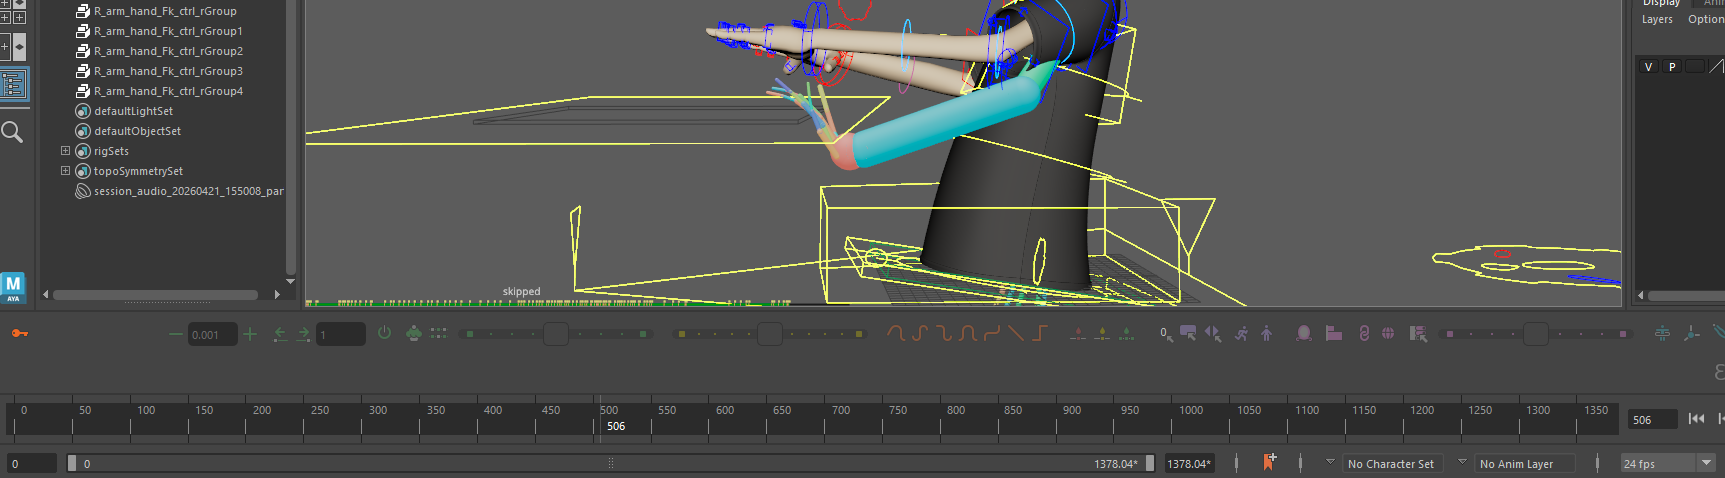Open the Options menu in layer editor
Image resolution: width=1725 pixels, height=478 pixels.
click(x=1705, y=19)
